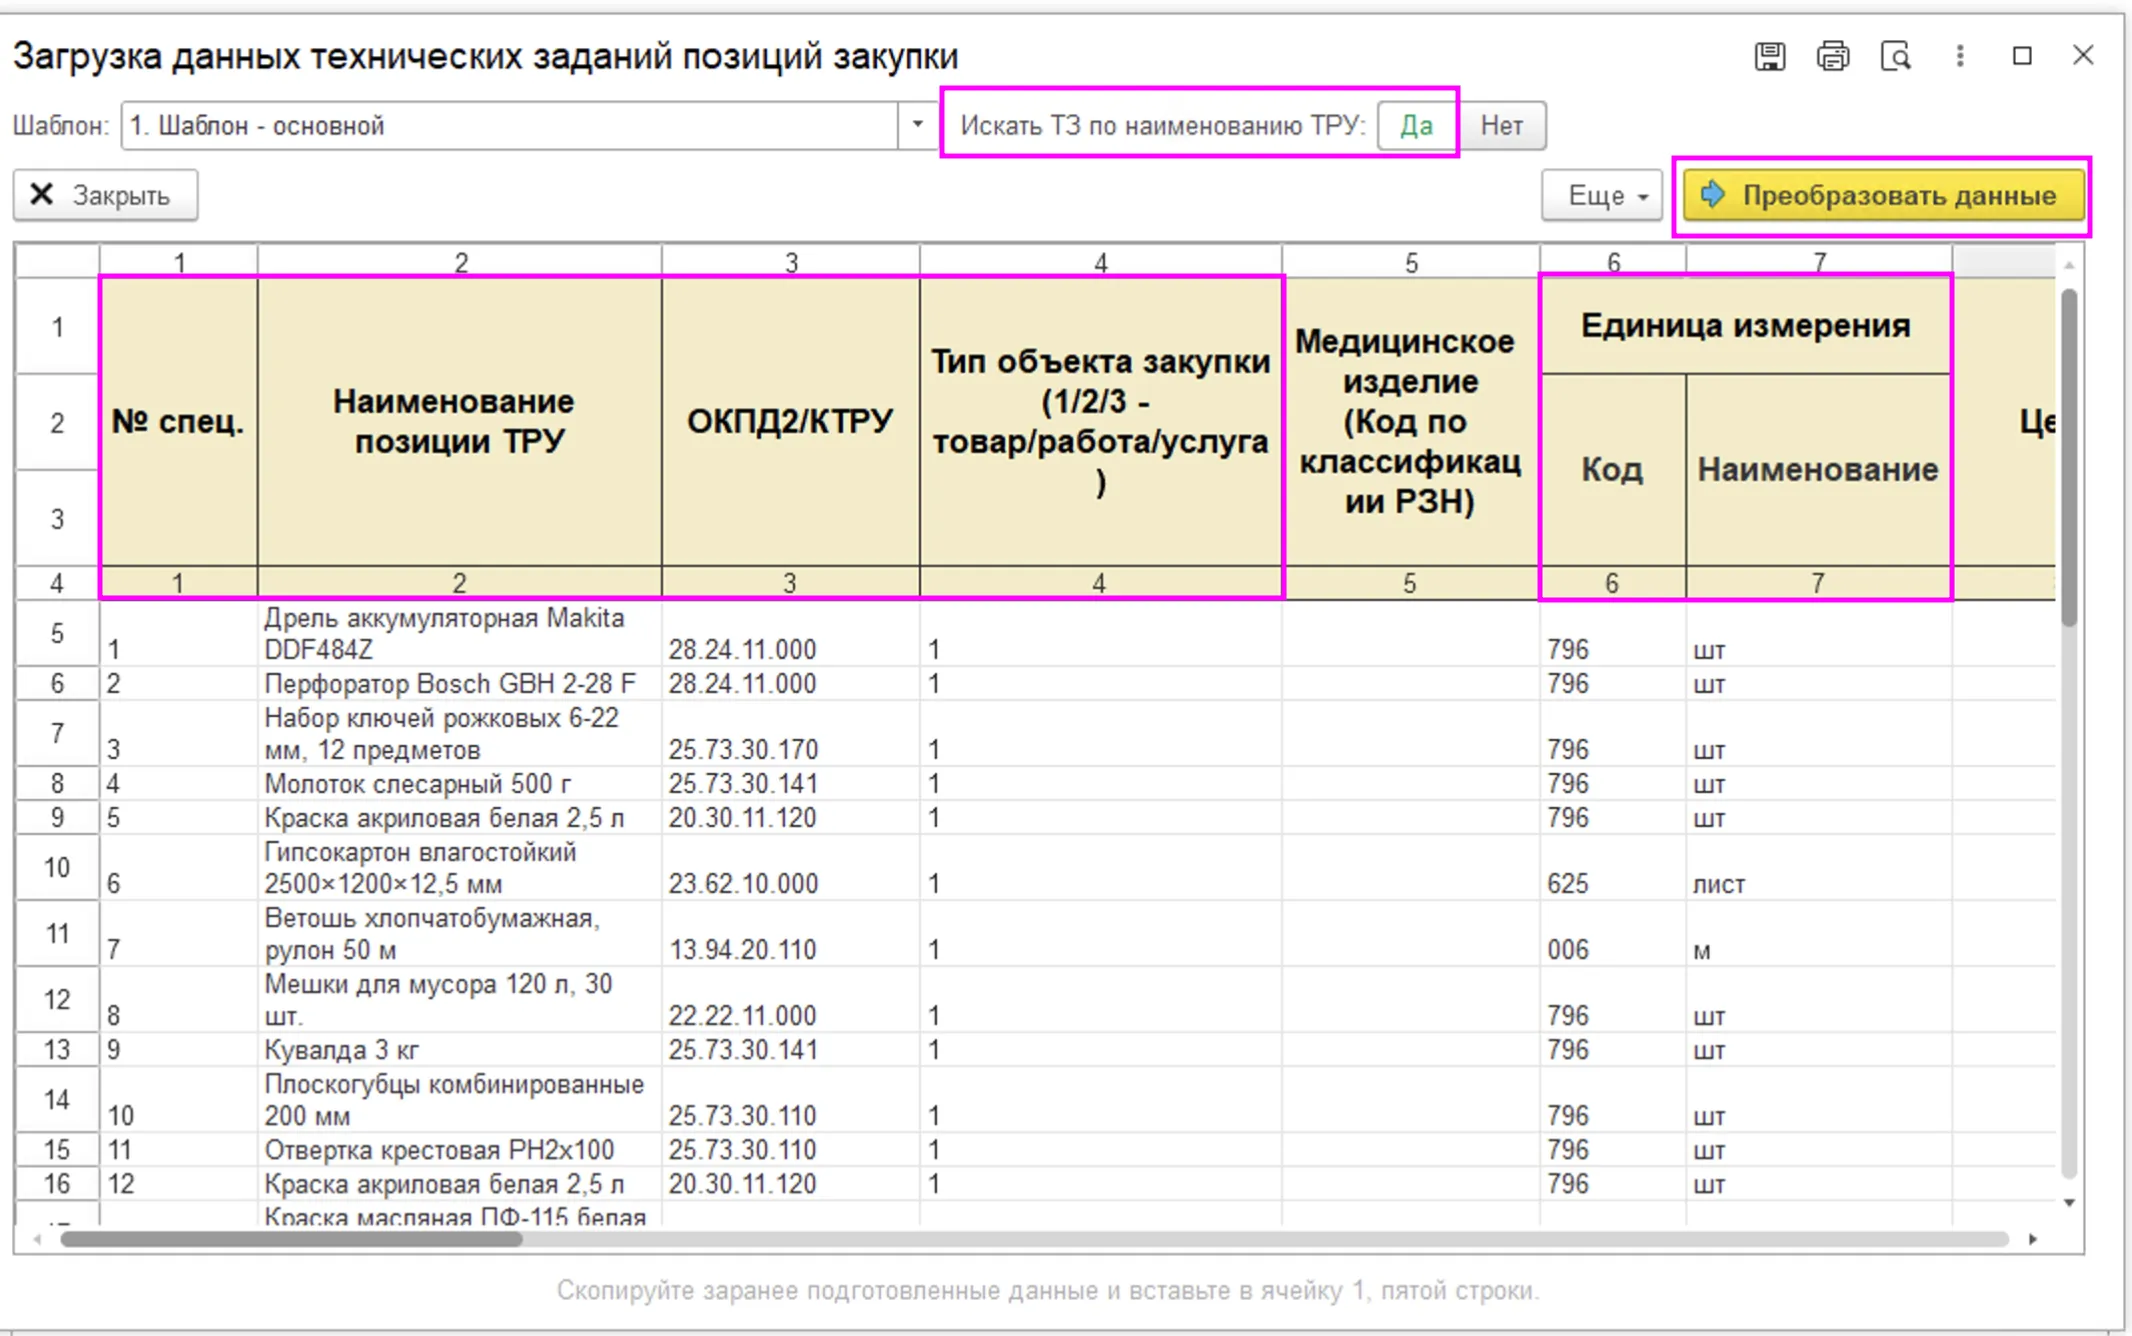Select column header number 5
The image size is (2132, 1336).
[1410, 263]
